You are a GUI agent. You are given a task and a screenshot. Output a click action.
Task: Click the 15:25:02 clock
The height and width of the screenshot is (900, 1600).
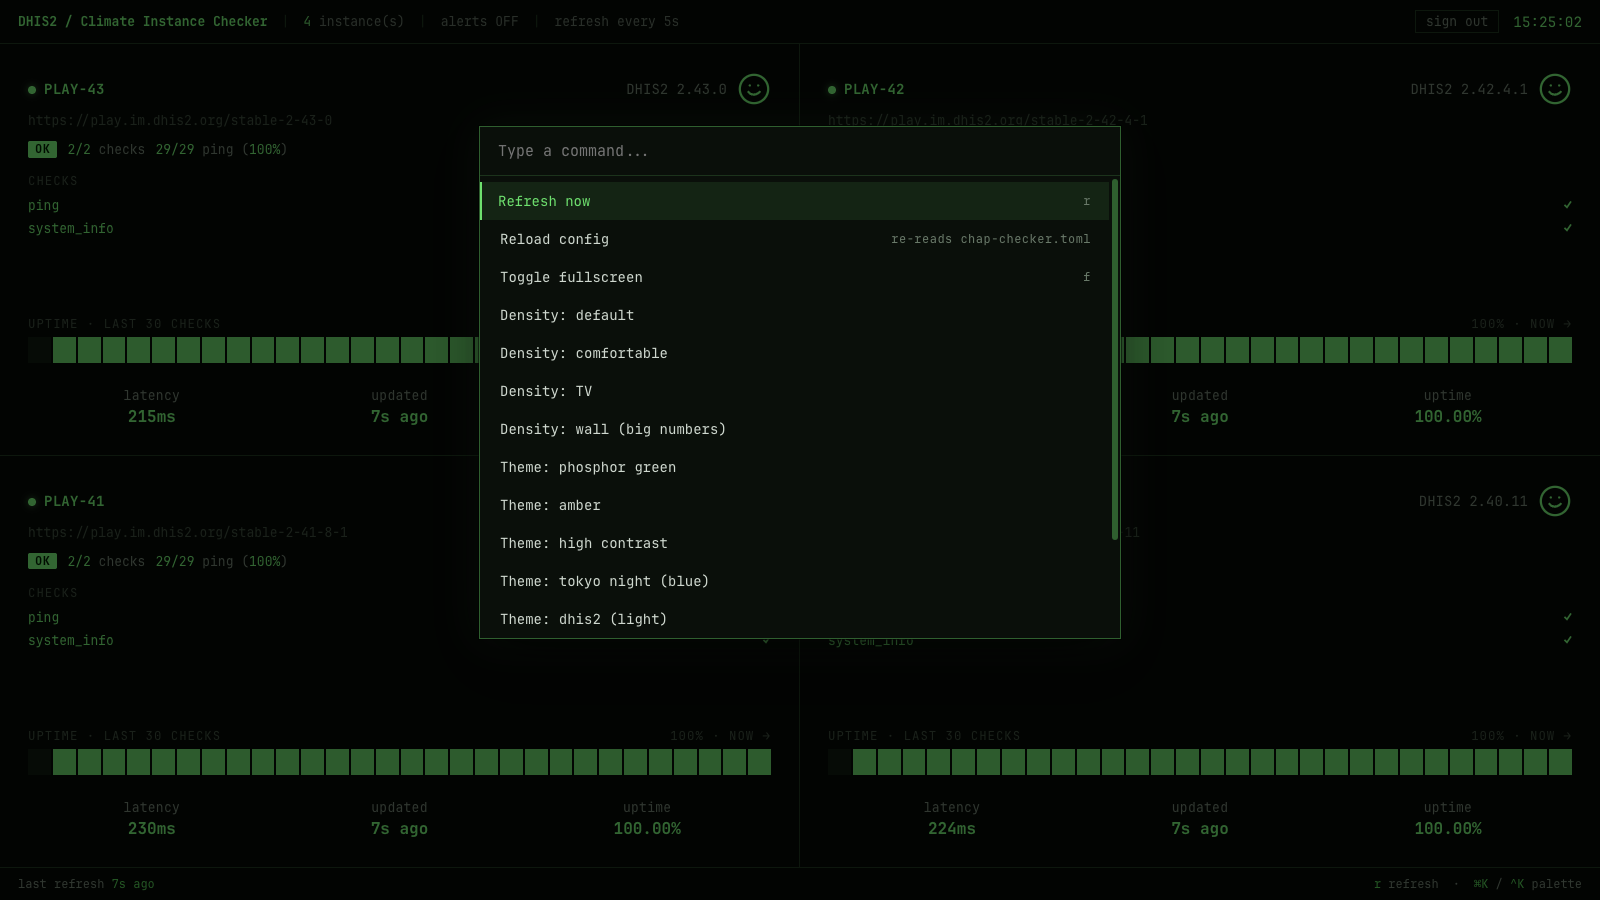point(1547,22)
